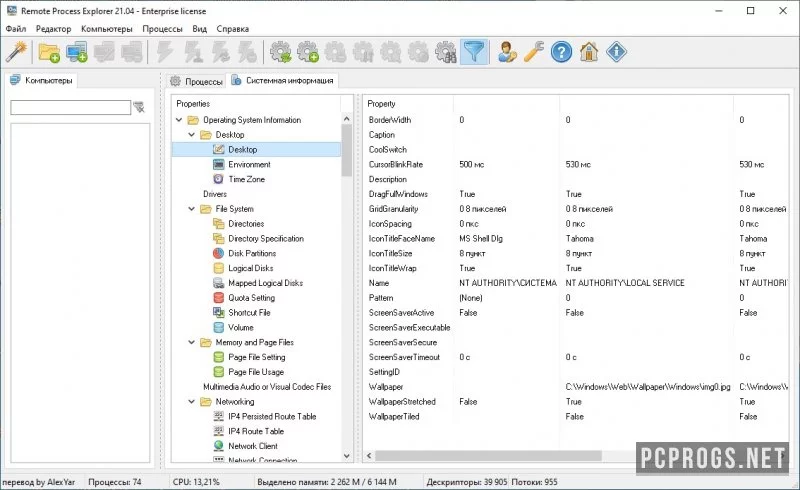Click the Disk Partitions pie icon

pos(218,253)
